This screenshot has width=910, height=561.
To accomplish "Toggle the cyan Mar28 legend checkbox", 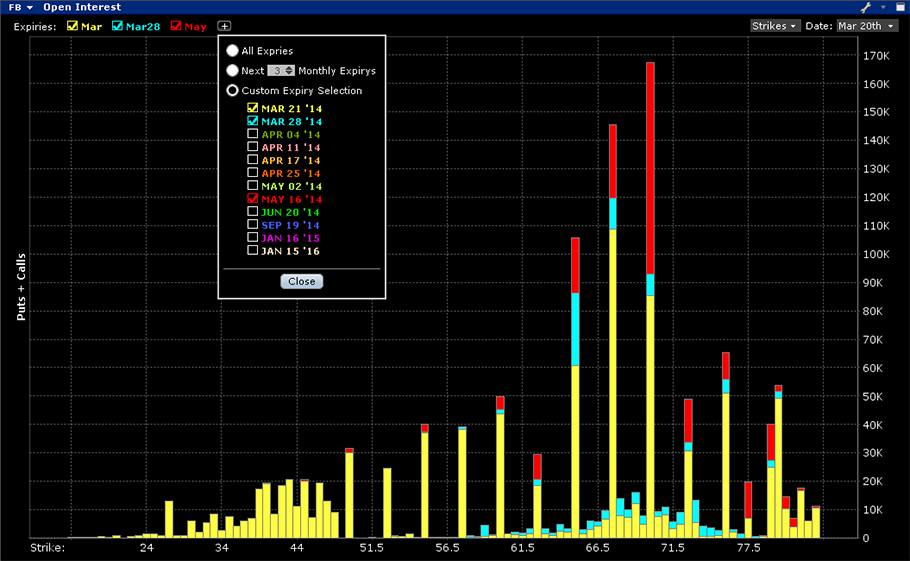I will click(117, 26).
